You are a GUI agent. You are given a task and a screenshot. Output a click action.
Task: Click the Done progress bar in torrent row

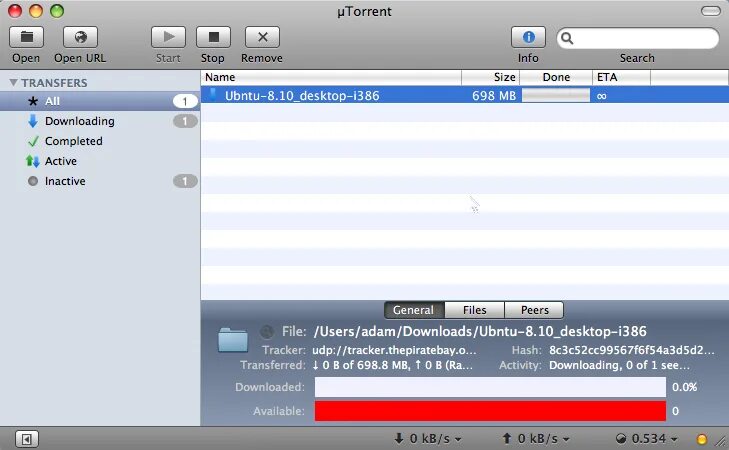coord(556,95)
